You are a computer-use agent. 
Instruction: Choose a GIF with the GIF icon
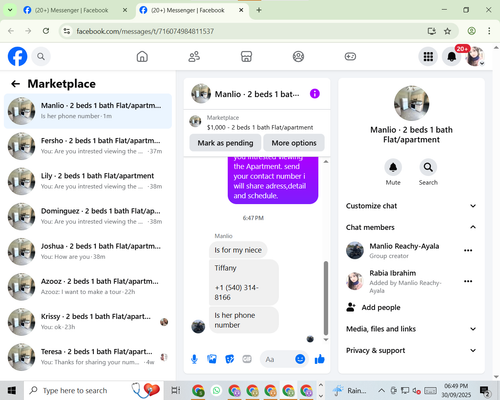tap(247, 359)
